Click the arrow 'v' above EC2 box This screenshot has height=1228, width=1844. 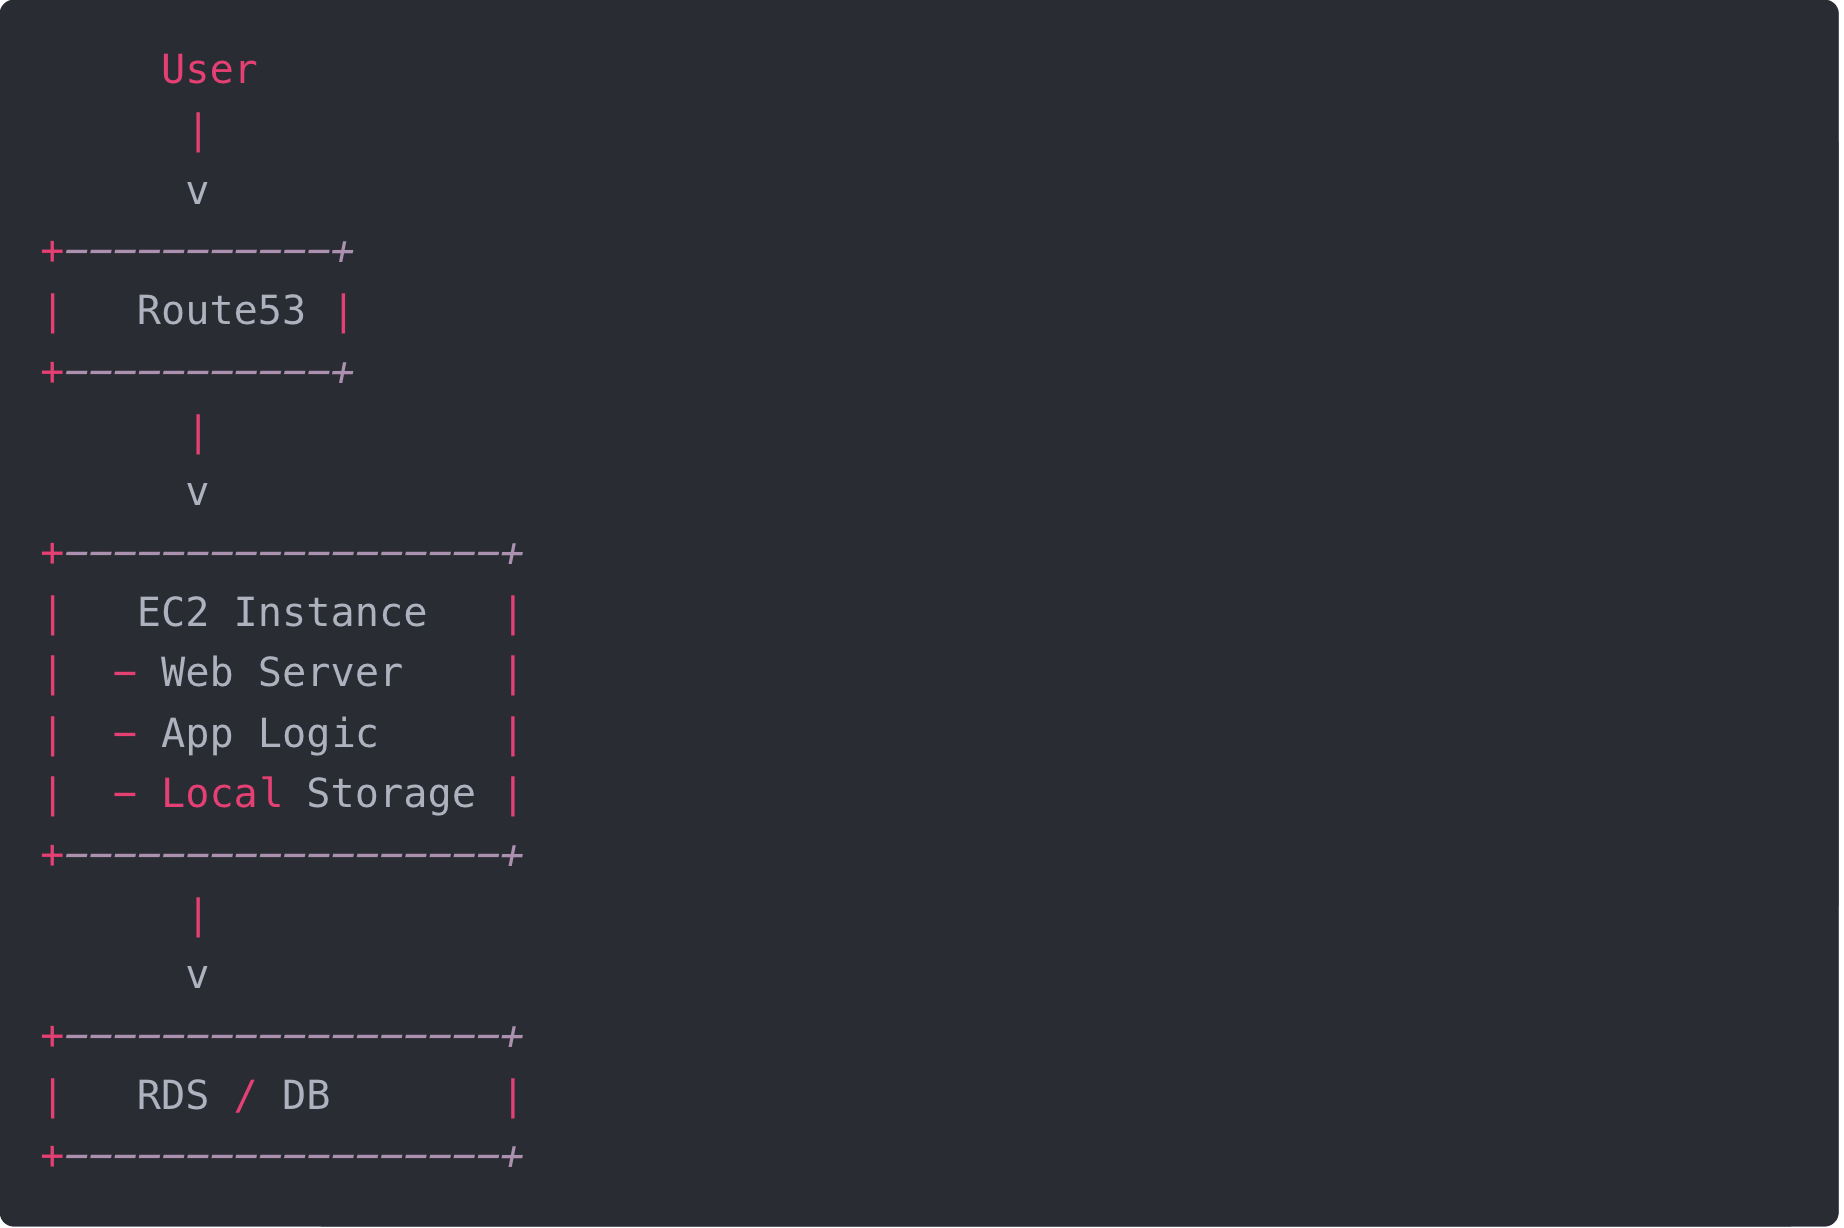(197, 493)
